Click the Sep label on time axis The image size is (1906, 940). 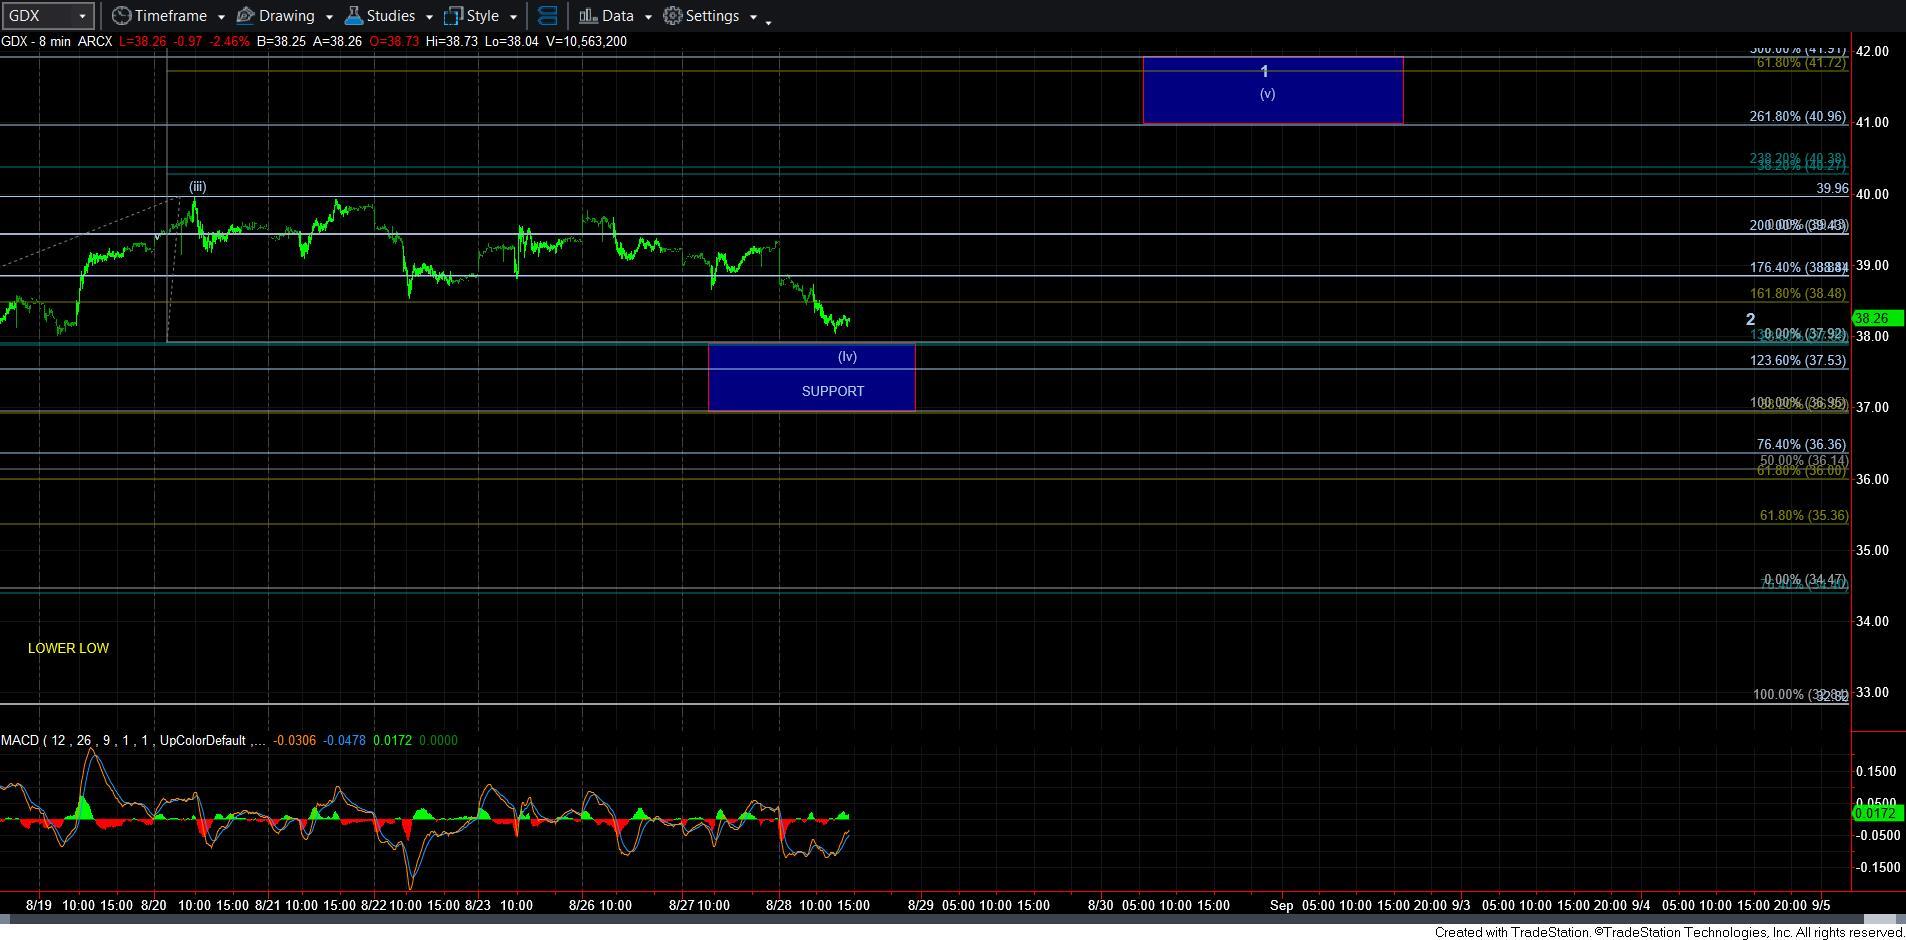point(1282,905)
